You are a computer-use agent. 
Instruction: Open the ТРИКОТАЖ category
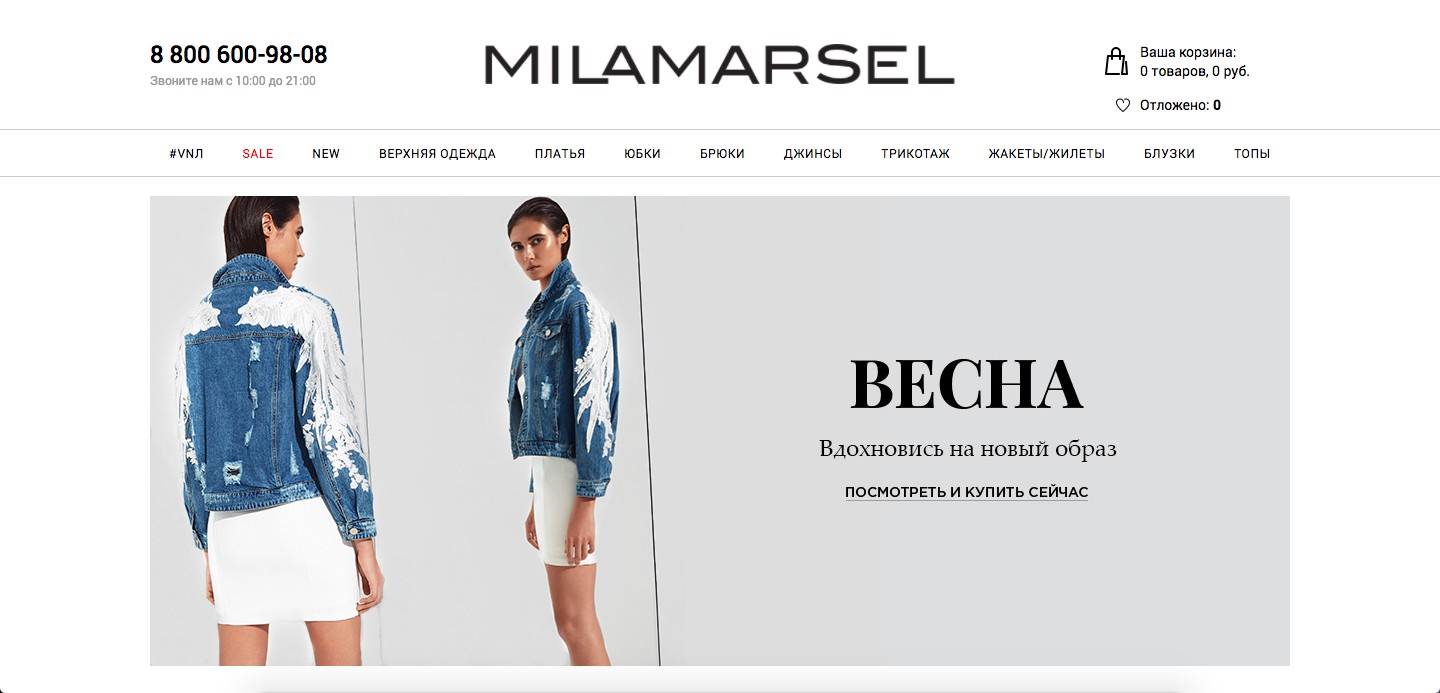(x=915, y=153)
